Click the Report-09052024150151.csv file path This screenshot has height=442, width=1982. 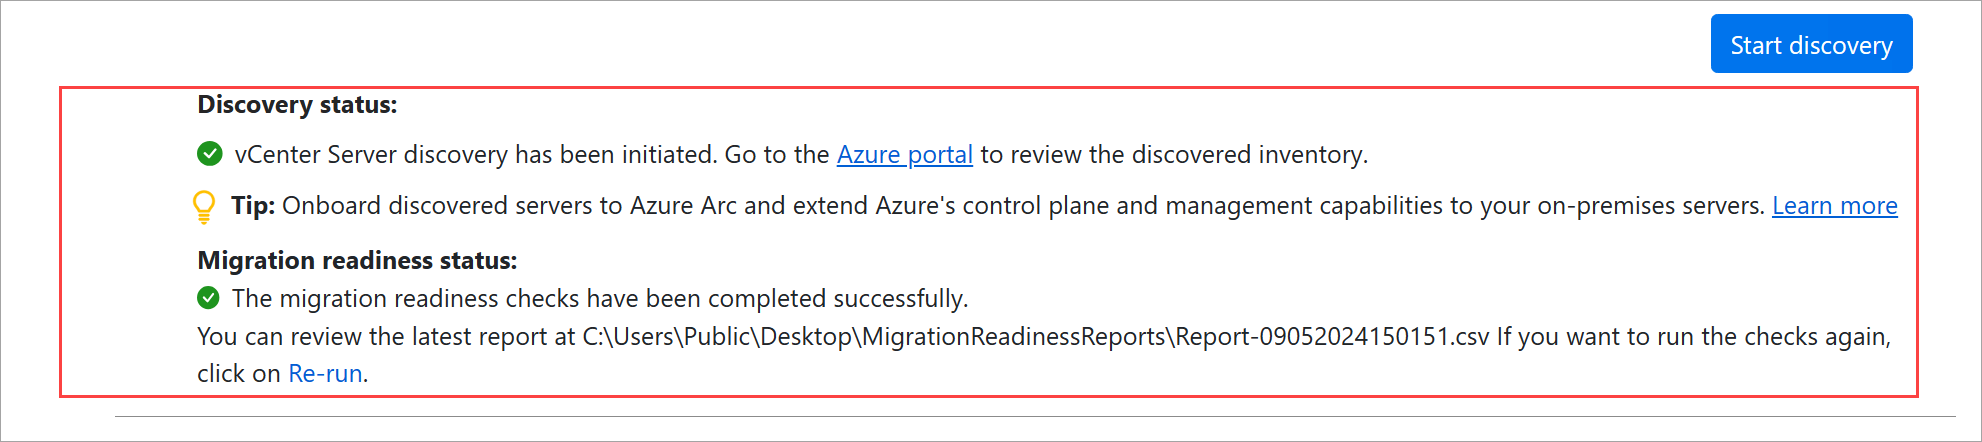(1035, 337)
